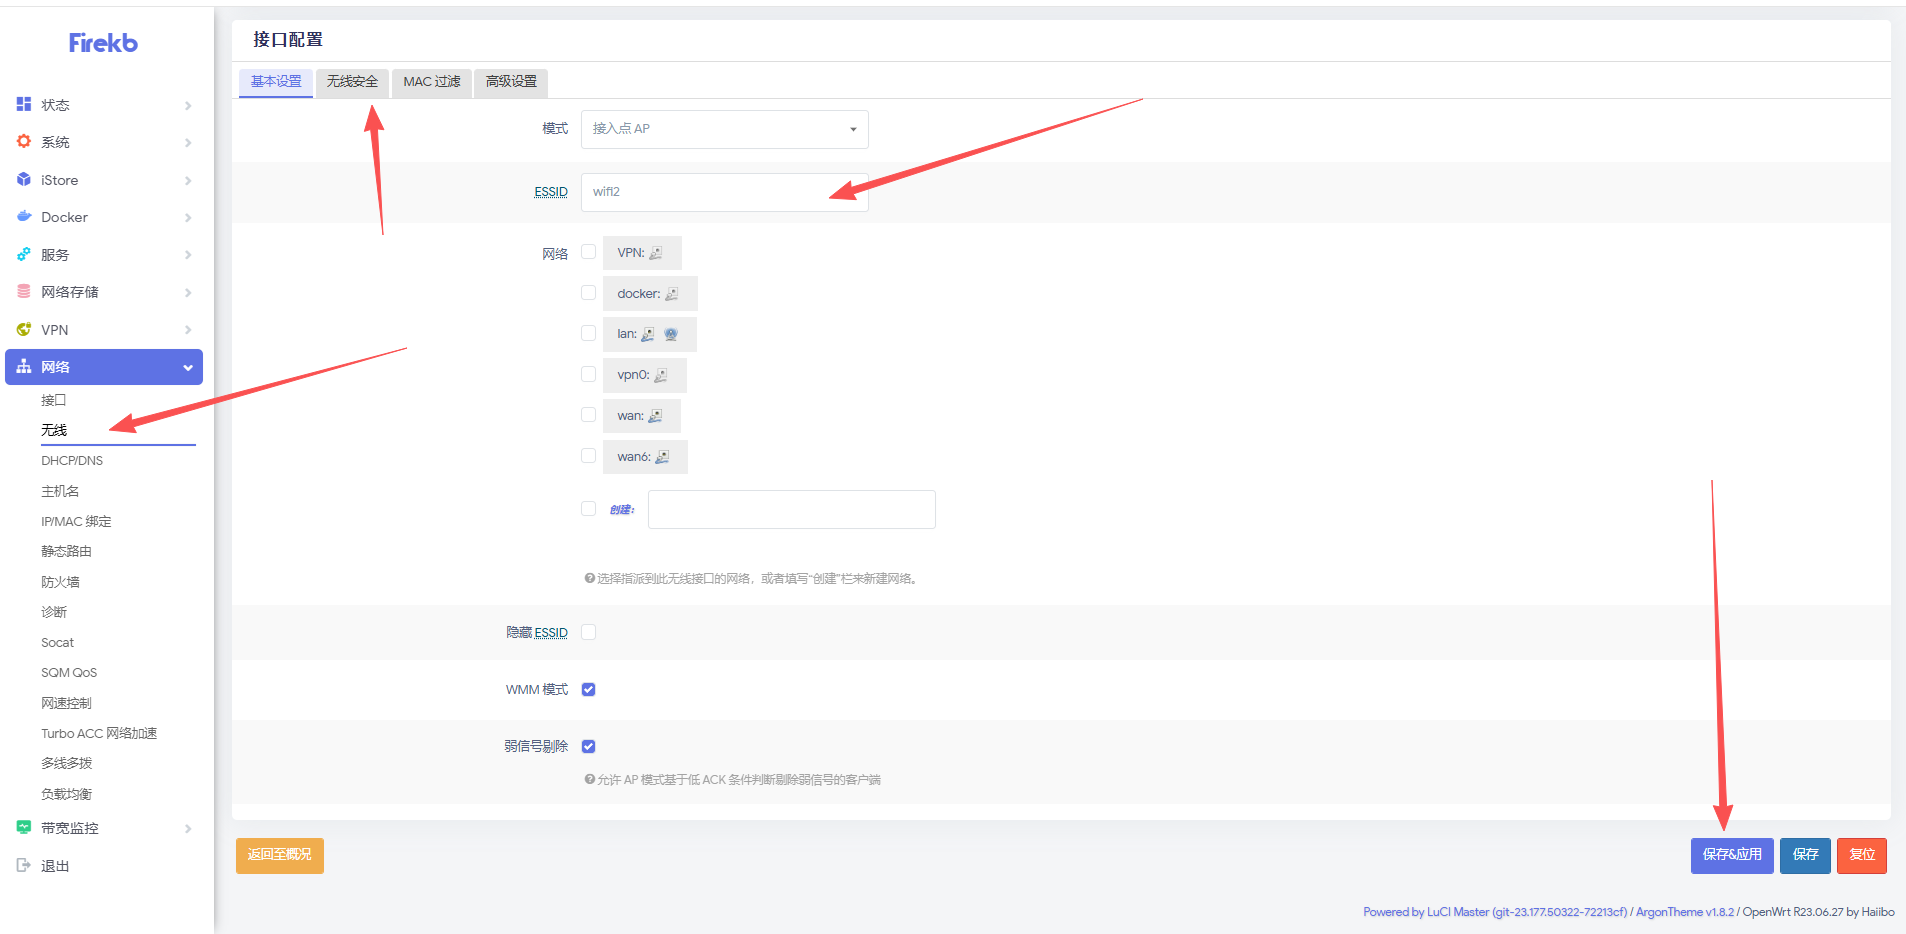Expand the 状态 menu chevron

point(188,105)
